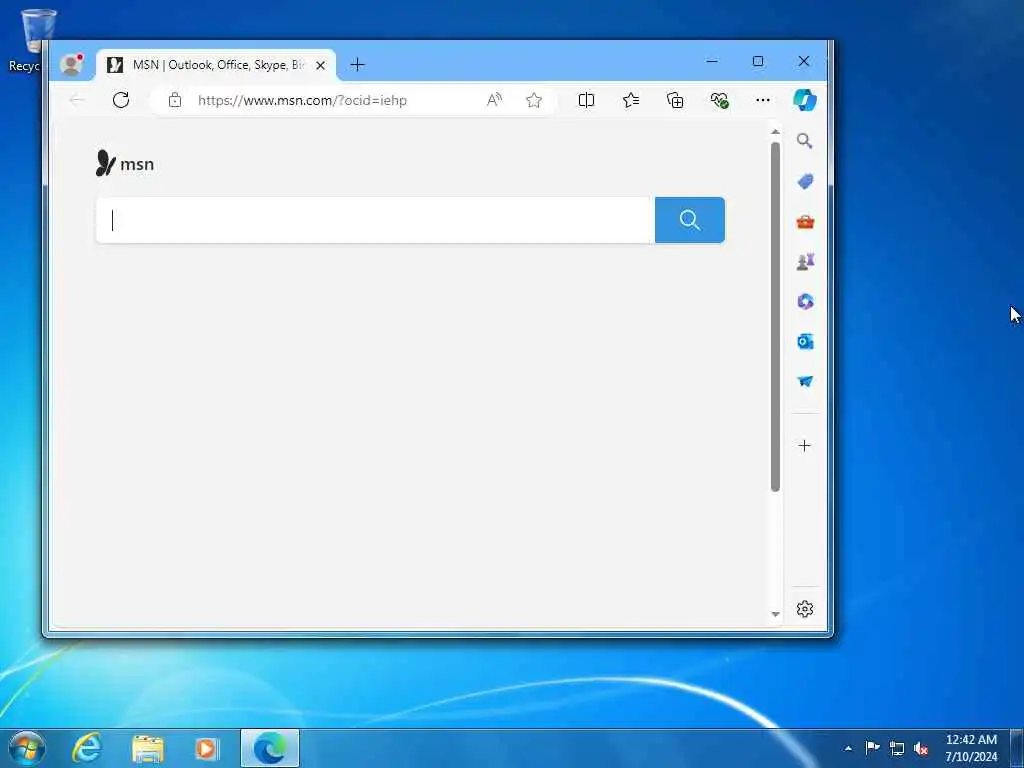
Task: Open the sidebar Search icon
Action: tap(805, 140)
